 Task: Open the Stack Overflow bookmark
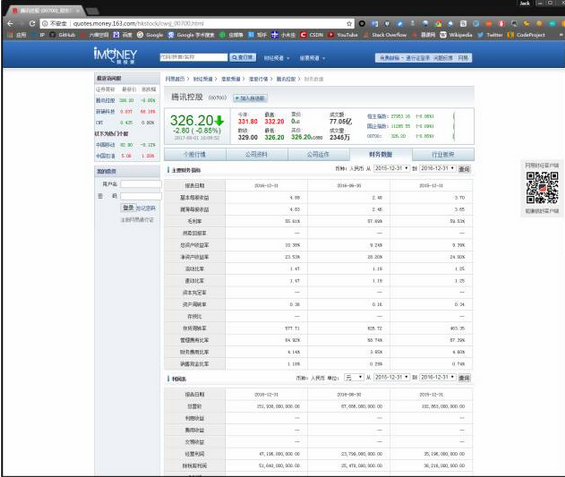[385, 35]
